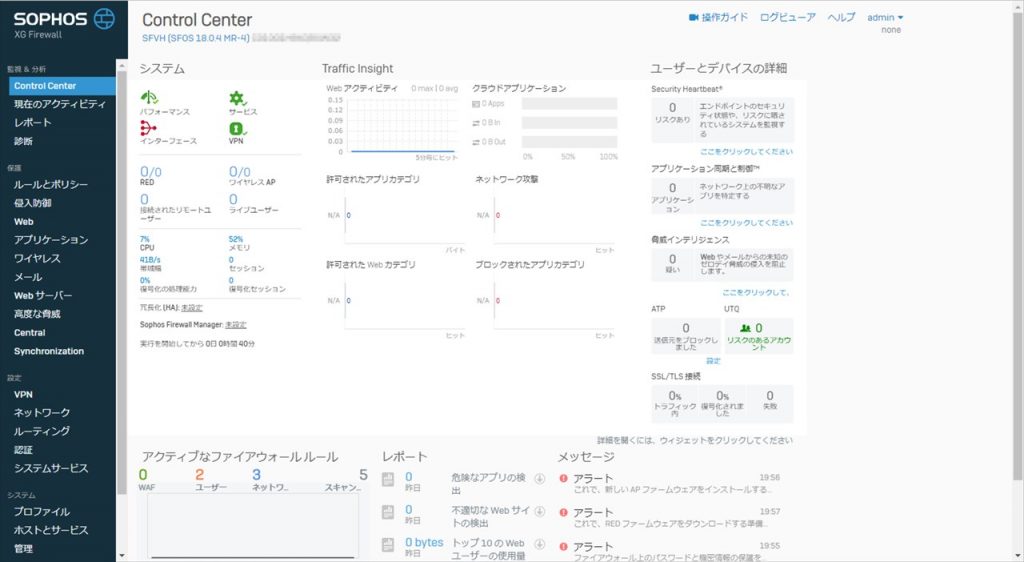
Task: Open 診断 in sidebar
Action: pyautogui.click(x=23, y=141)
